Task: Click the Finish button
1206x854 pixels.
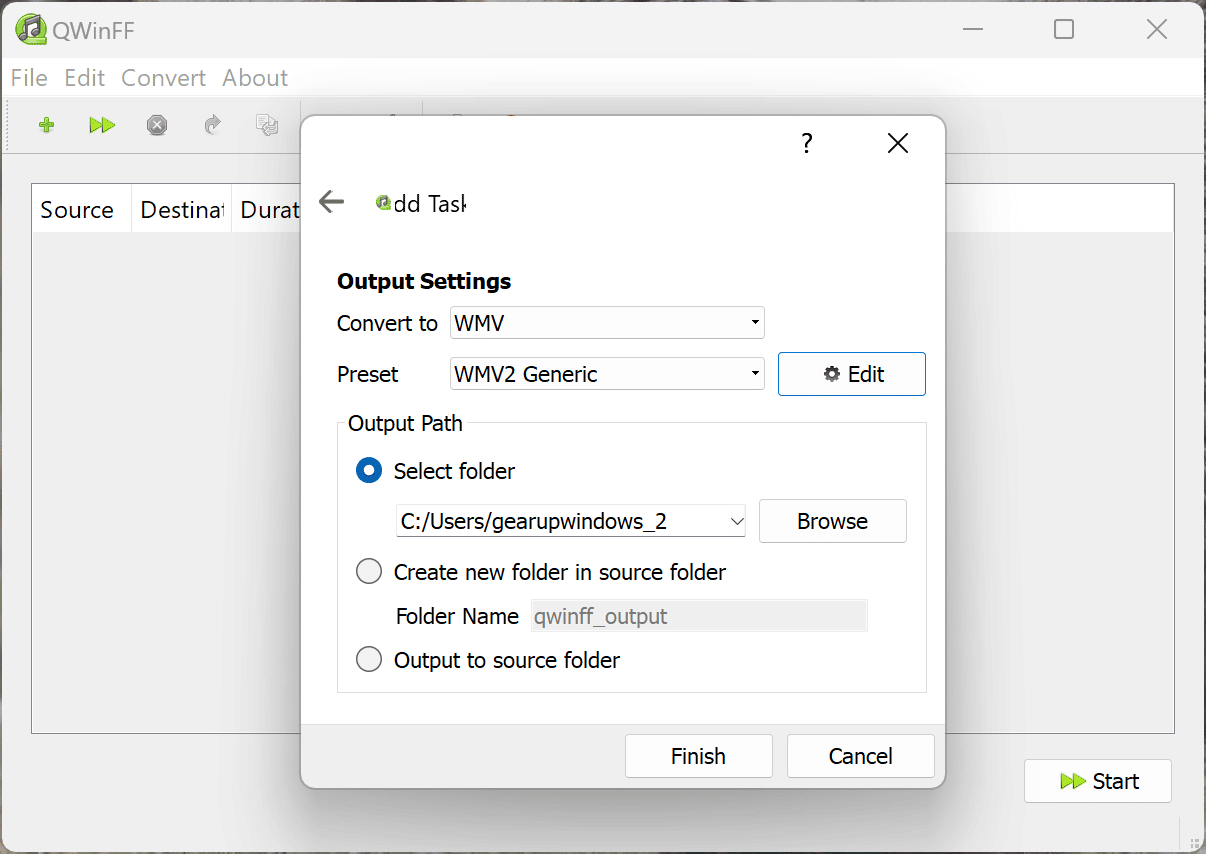Action: [x=699, y=756]
